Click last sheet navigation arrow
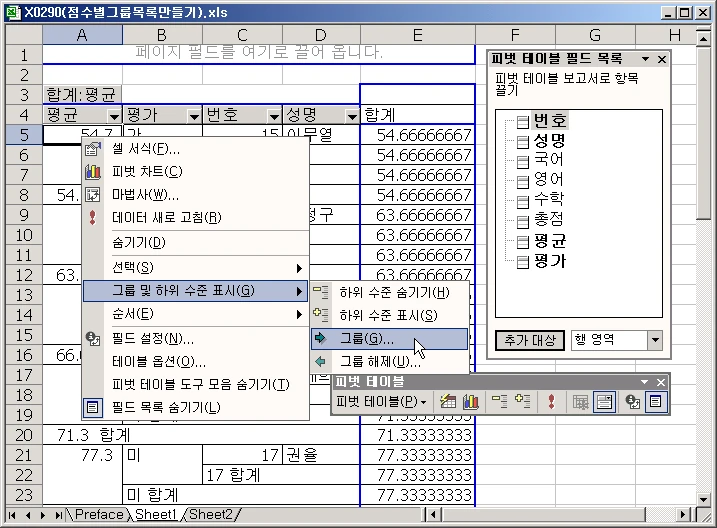717x528 pixels. (x=58, y=515)
